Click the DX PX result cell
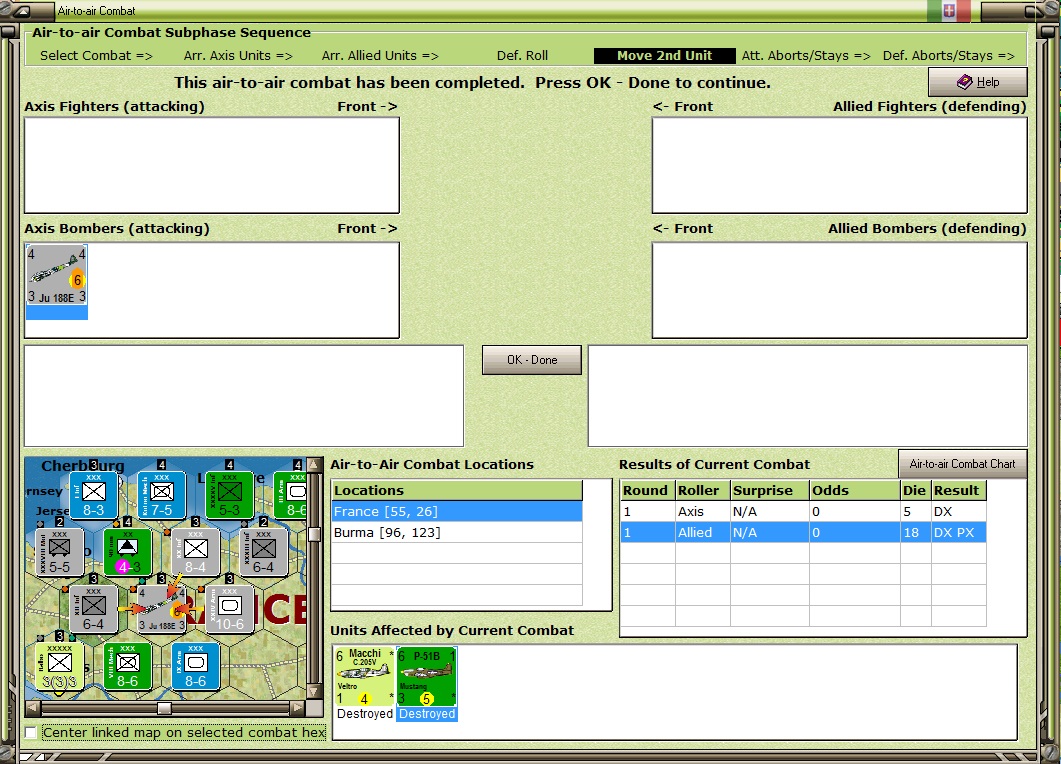Viewport: 1061px width, 764px height. click(x=958, y=533)
